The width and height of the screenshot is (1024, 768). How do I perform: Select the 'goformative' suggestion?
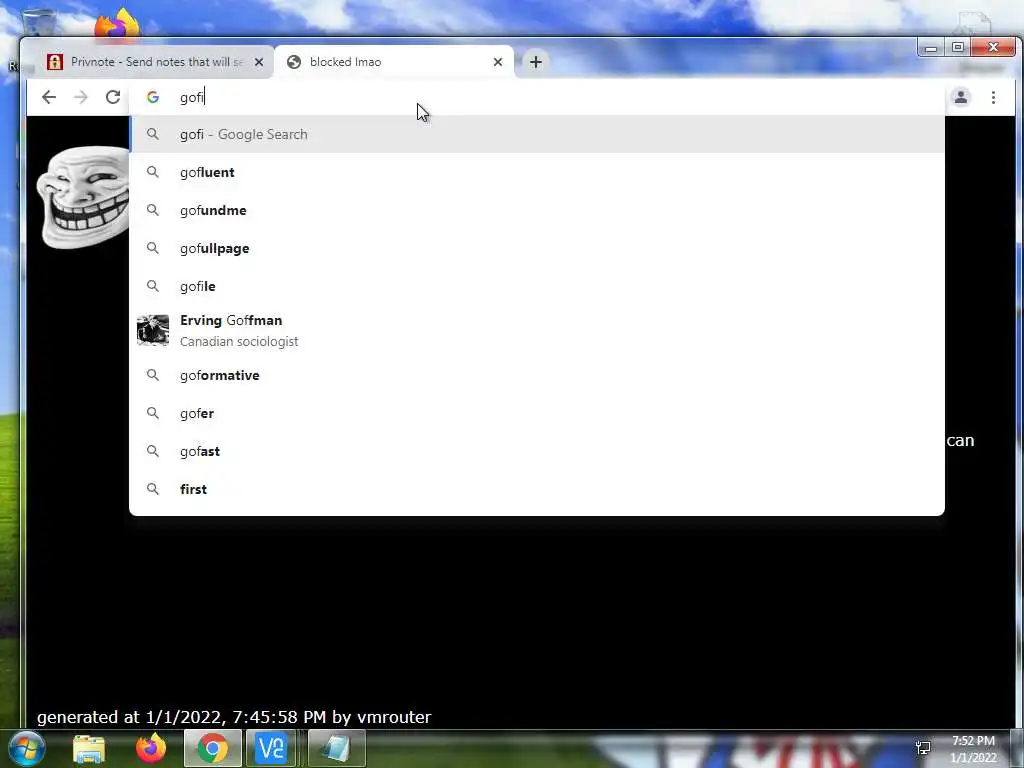[x=537, y=376]
